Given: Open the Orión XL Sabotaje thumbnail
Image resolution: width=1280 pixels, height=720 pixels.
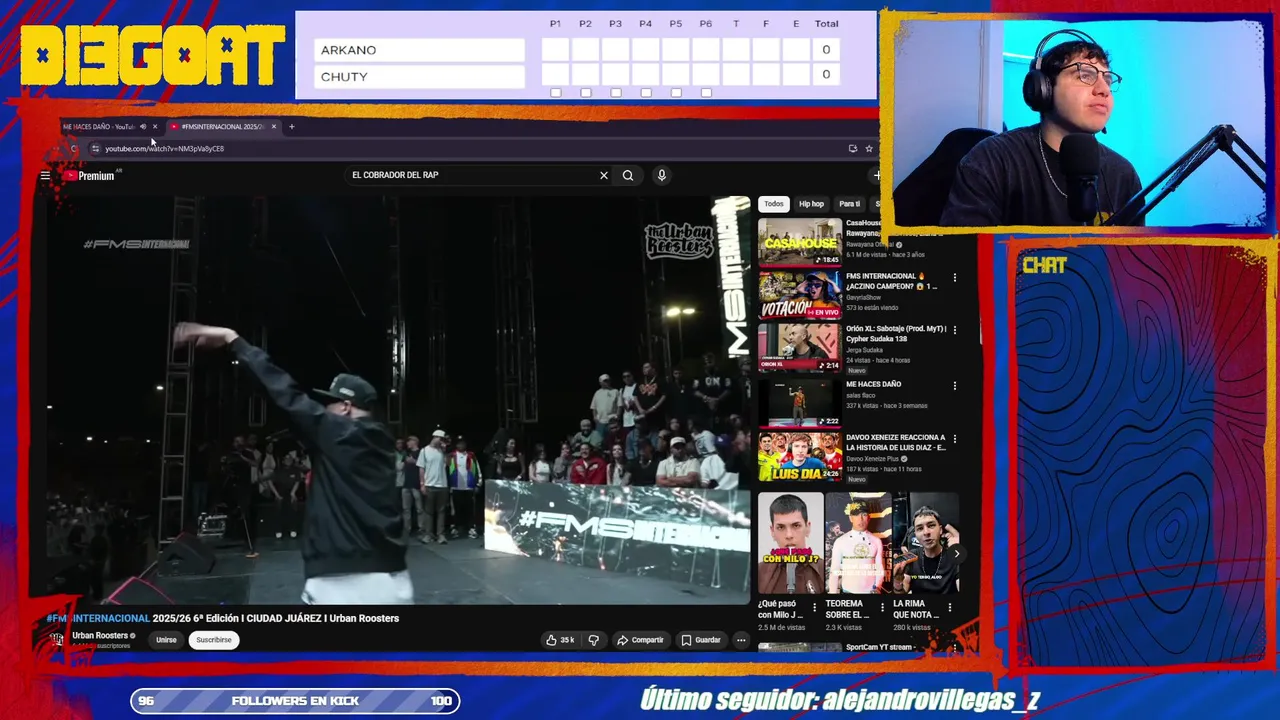Looking at the screenshot, I should [800, 349].
